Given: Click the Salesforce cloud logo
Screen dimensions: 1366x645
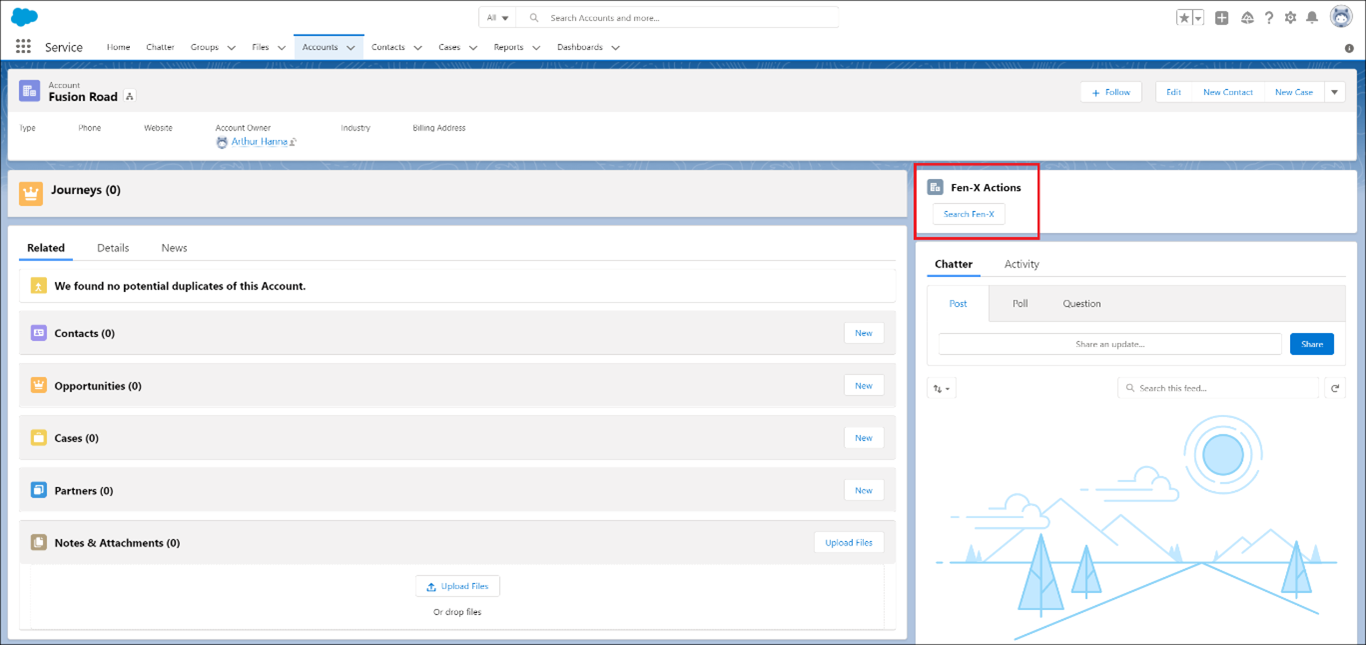Looking at the screenshot, I should tap(24, 17).
